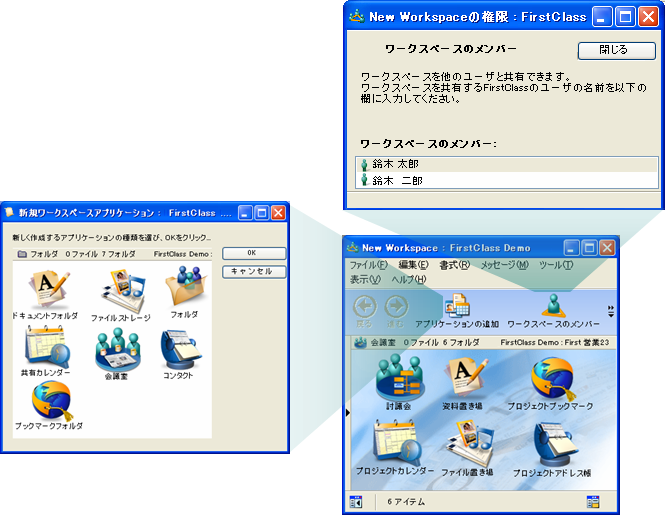Screen dimensions: 665x515
Task: Click the OK button
Action: pyautogui.click(x=254, y=253)
